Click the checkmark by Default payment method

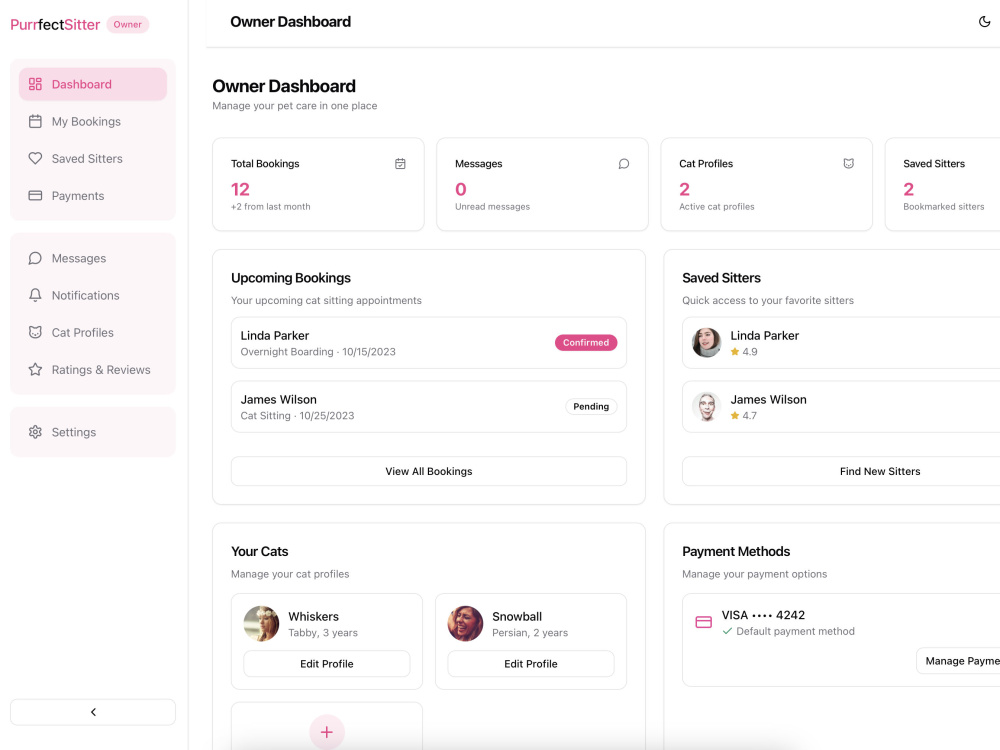727,631
